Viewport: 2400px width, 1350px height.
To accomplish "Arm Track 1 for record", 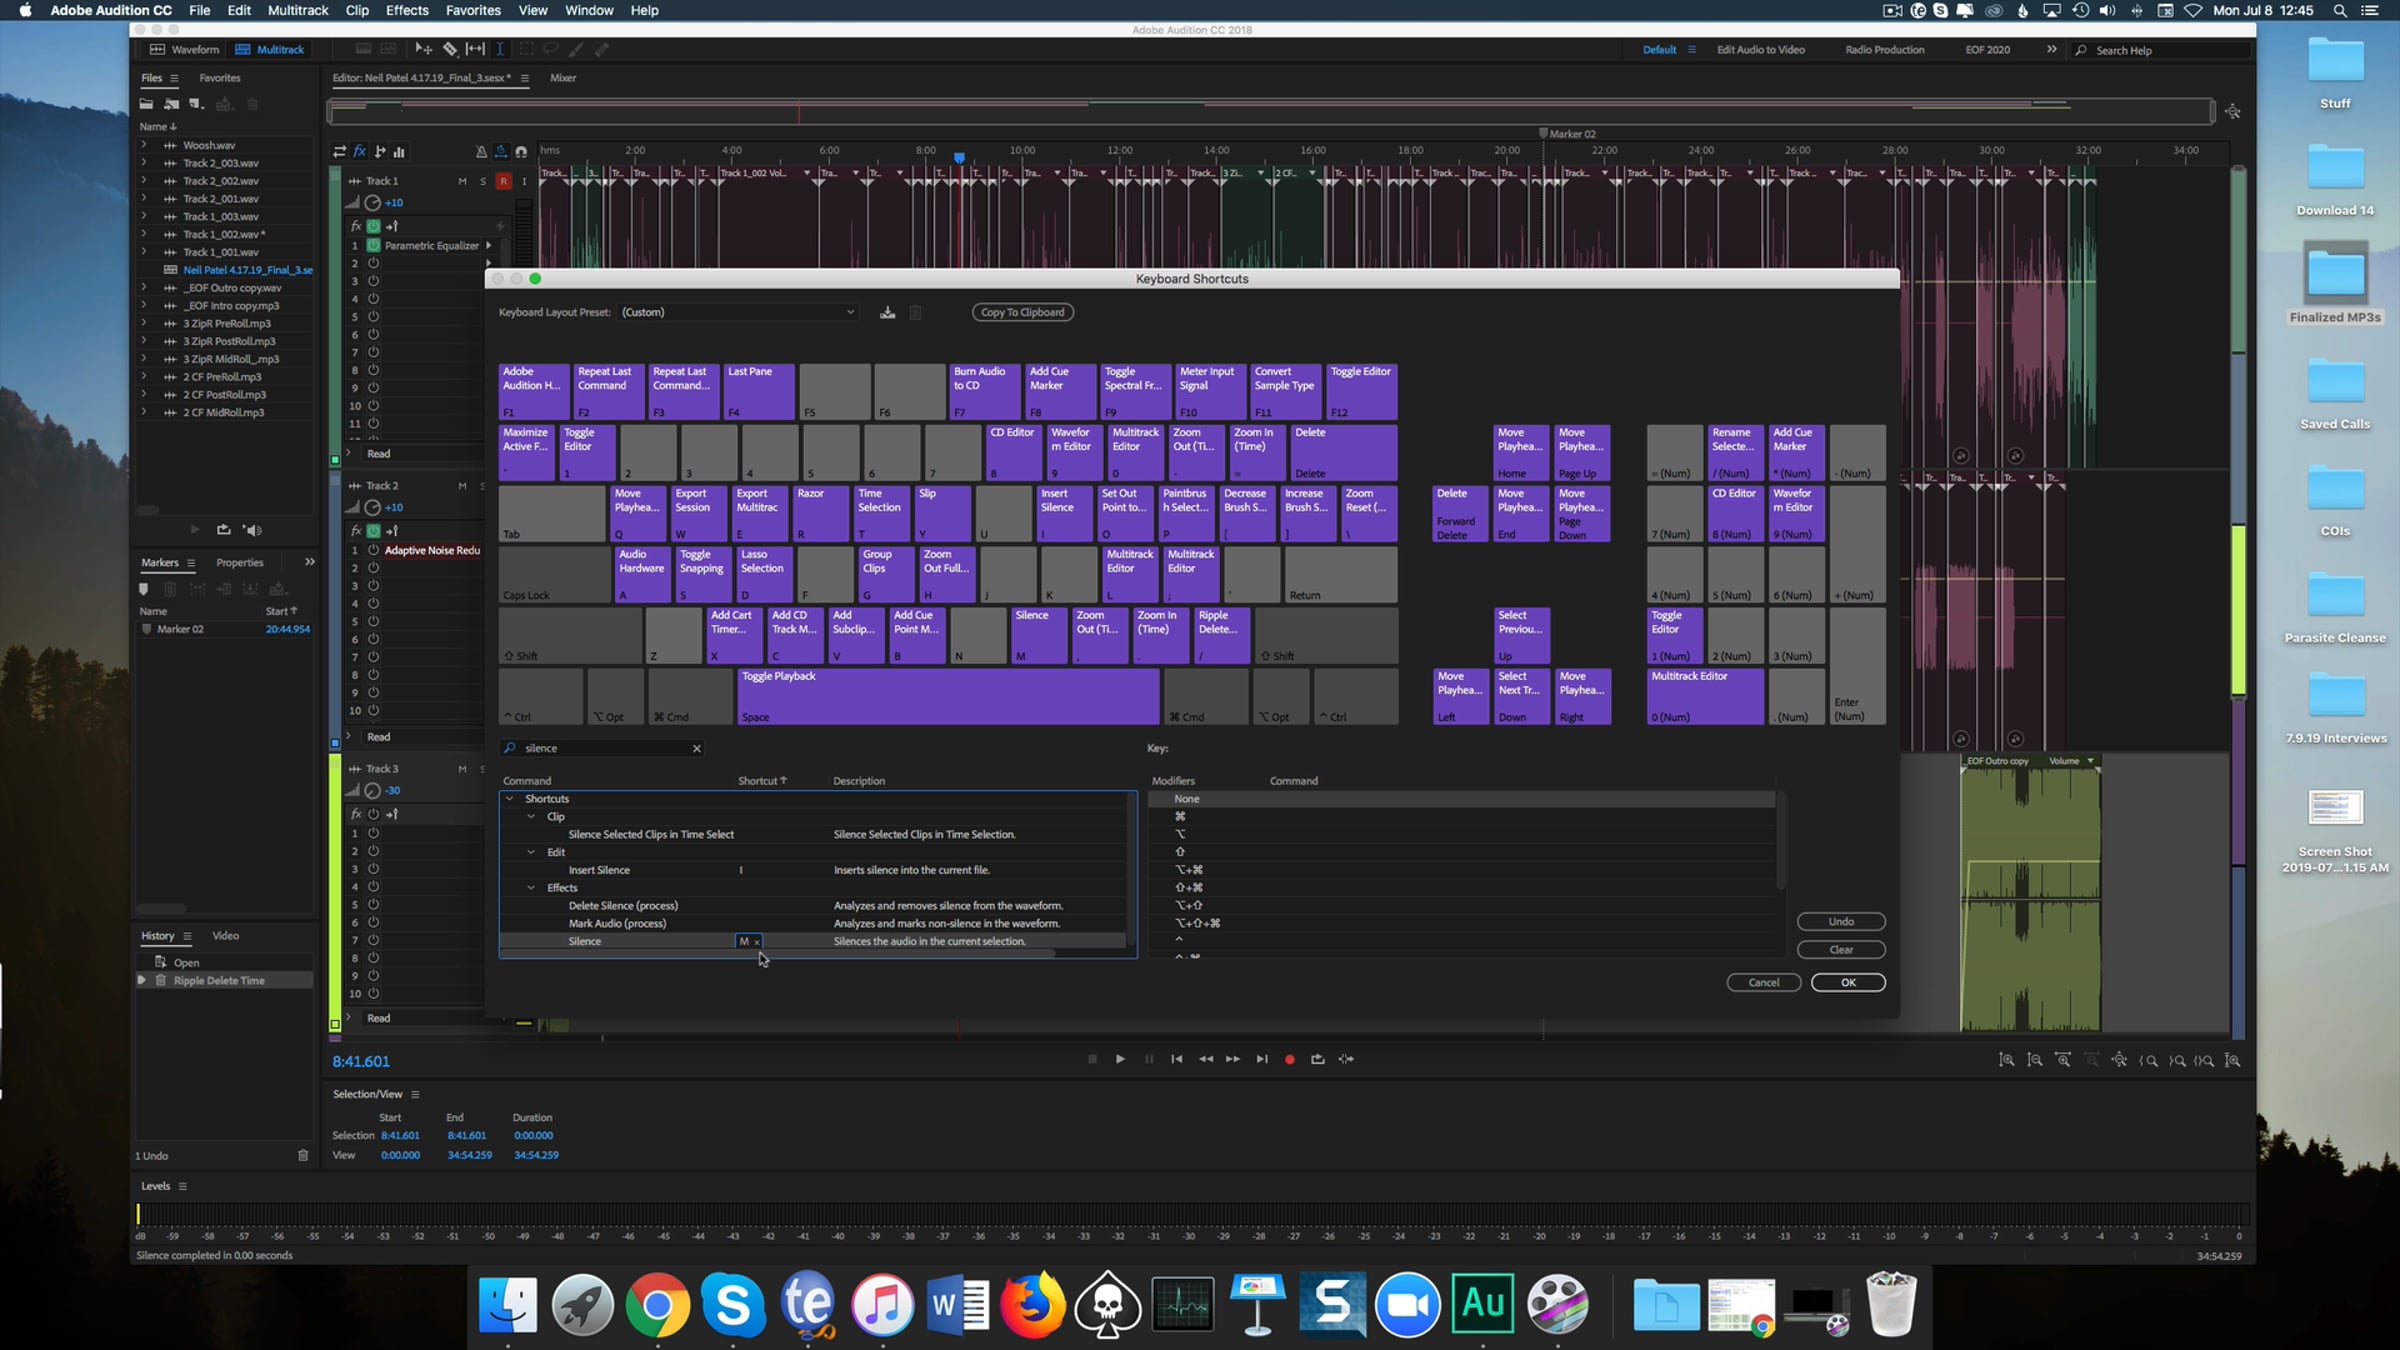I will [x=503, y=181].
